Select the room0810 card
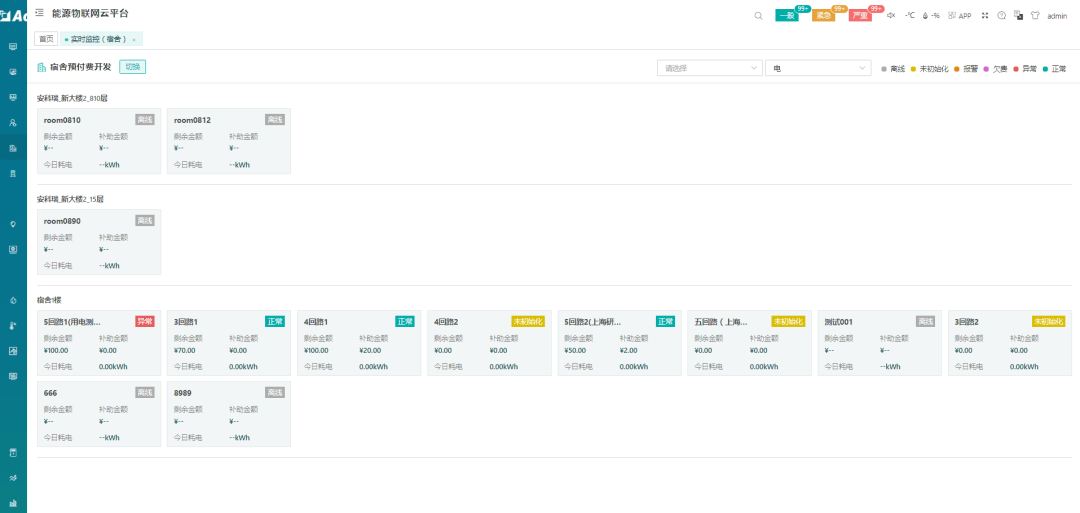 coord(98,141)
